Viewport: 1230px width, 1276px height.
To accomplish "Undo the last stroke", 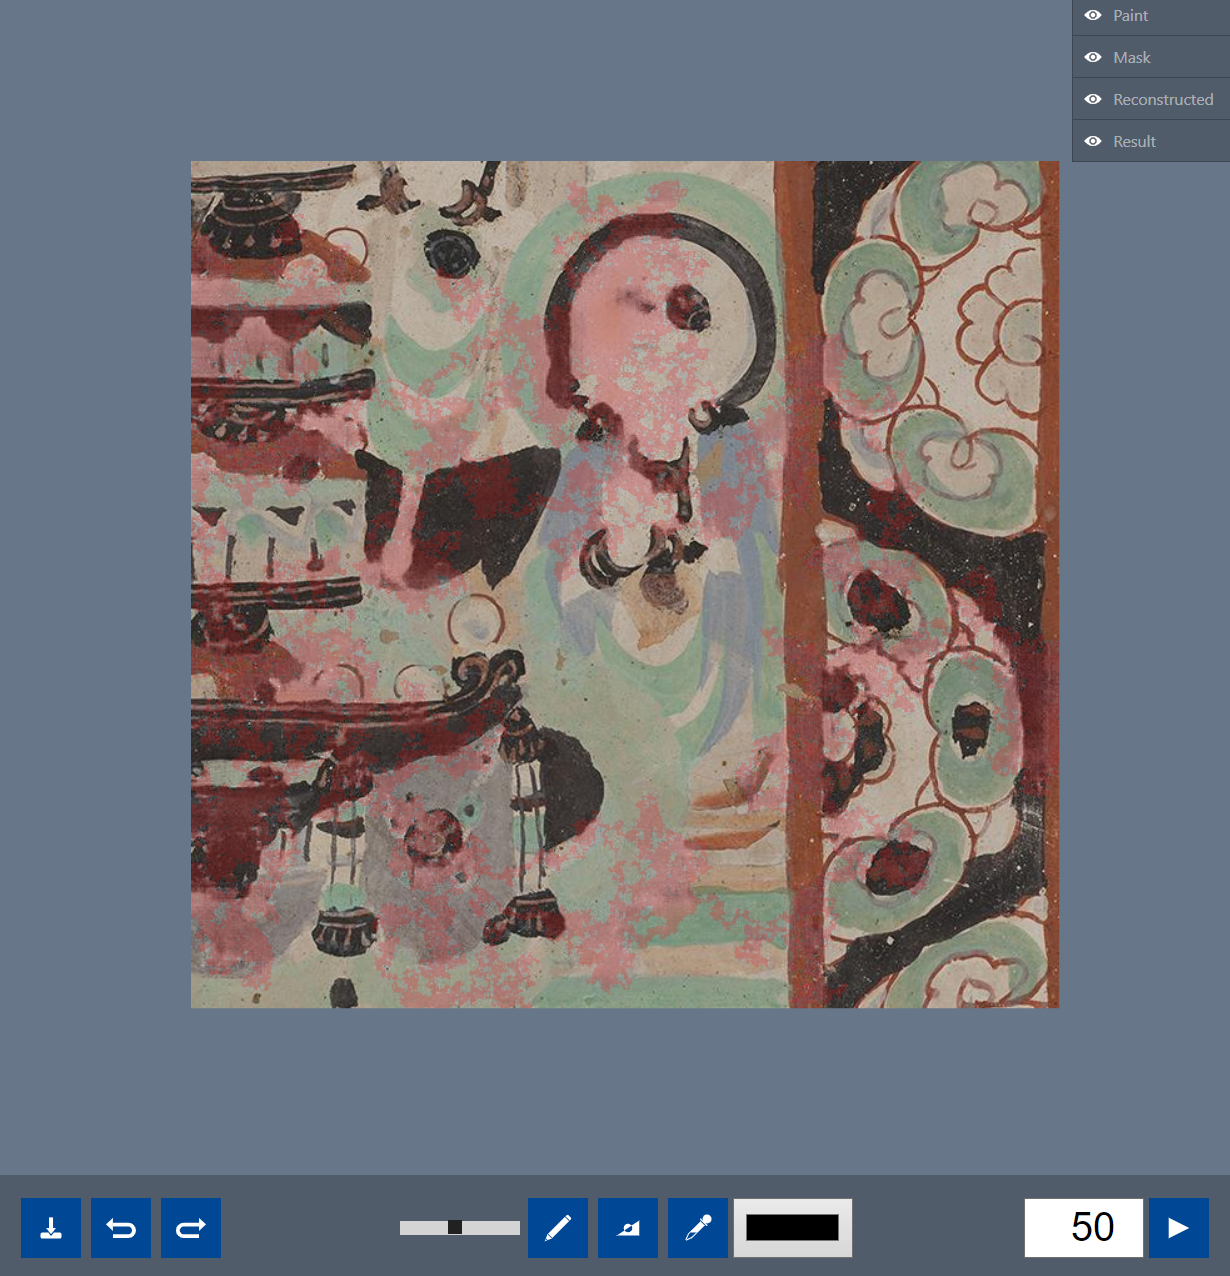I will click(121, 1228).
